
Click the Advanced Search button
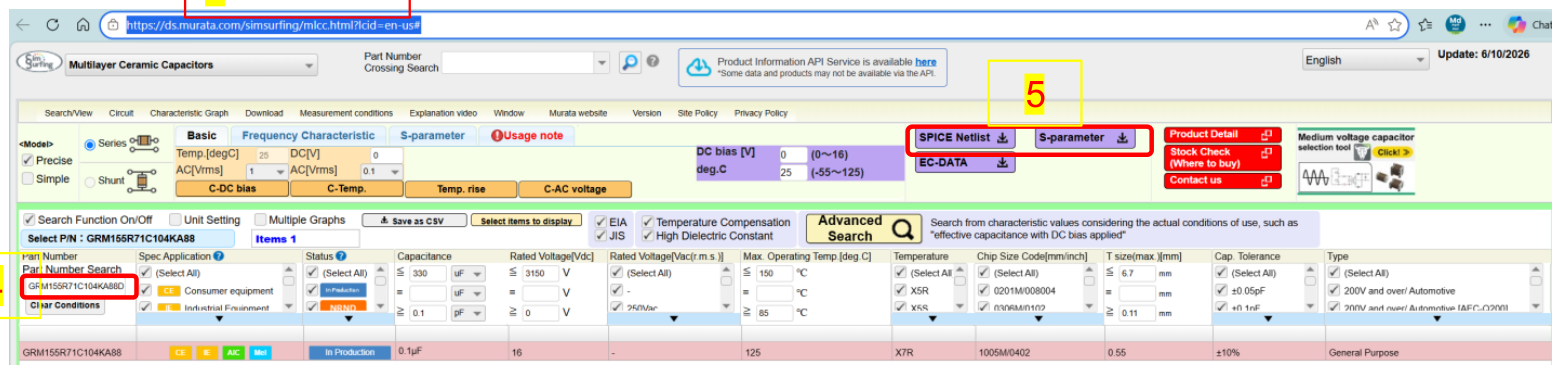864,229
